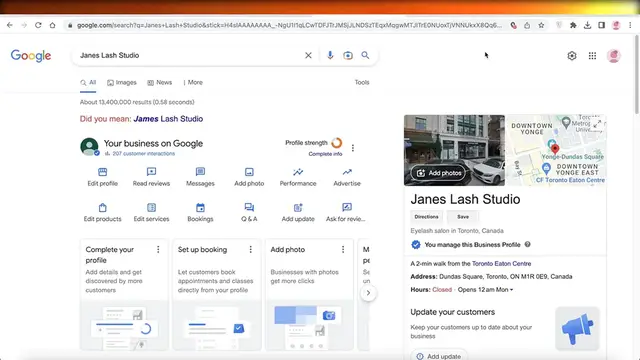Open options on Add photo card
Viewport: 640px width, 360px height.
point(343,249)
